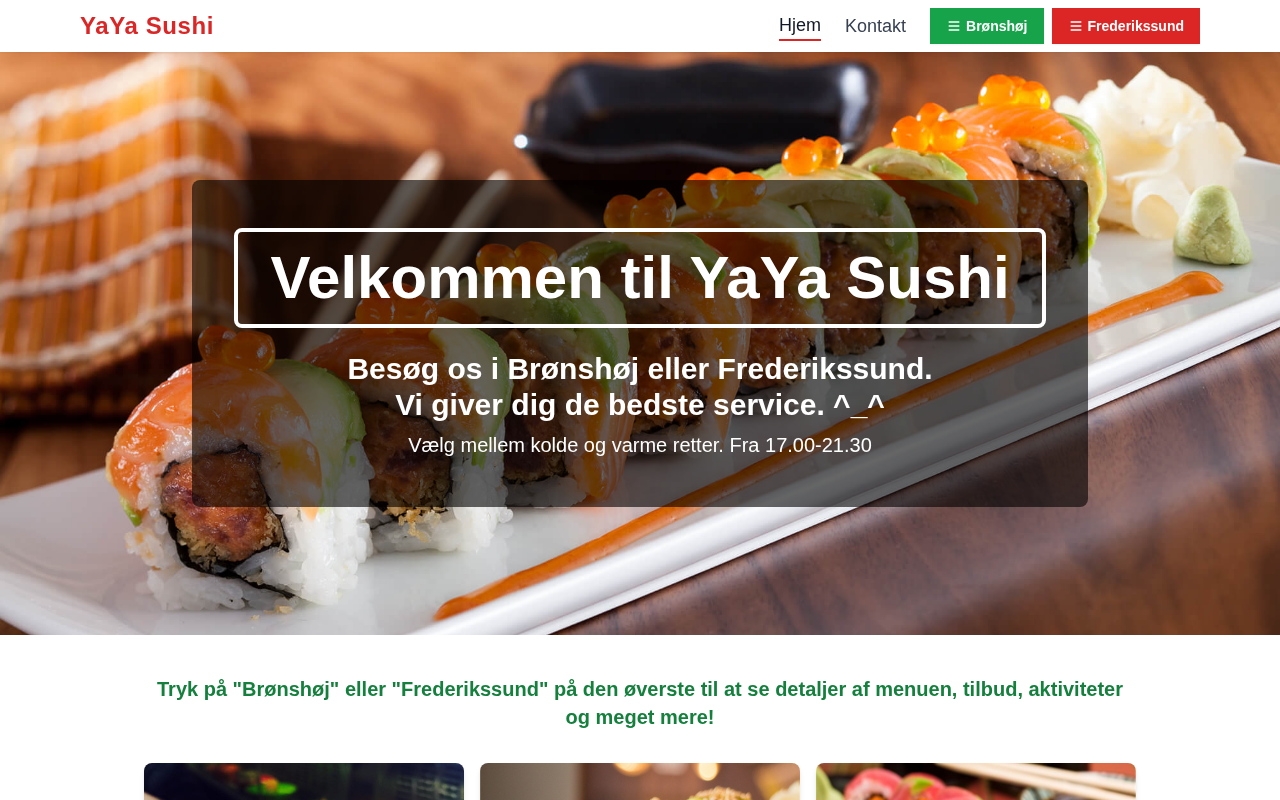Viewport: 1280px width, 800px height.
Task: Open the red Frederikssund menu button
Action: coord(1126,26)
